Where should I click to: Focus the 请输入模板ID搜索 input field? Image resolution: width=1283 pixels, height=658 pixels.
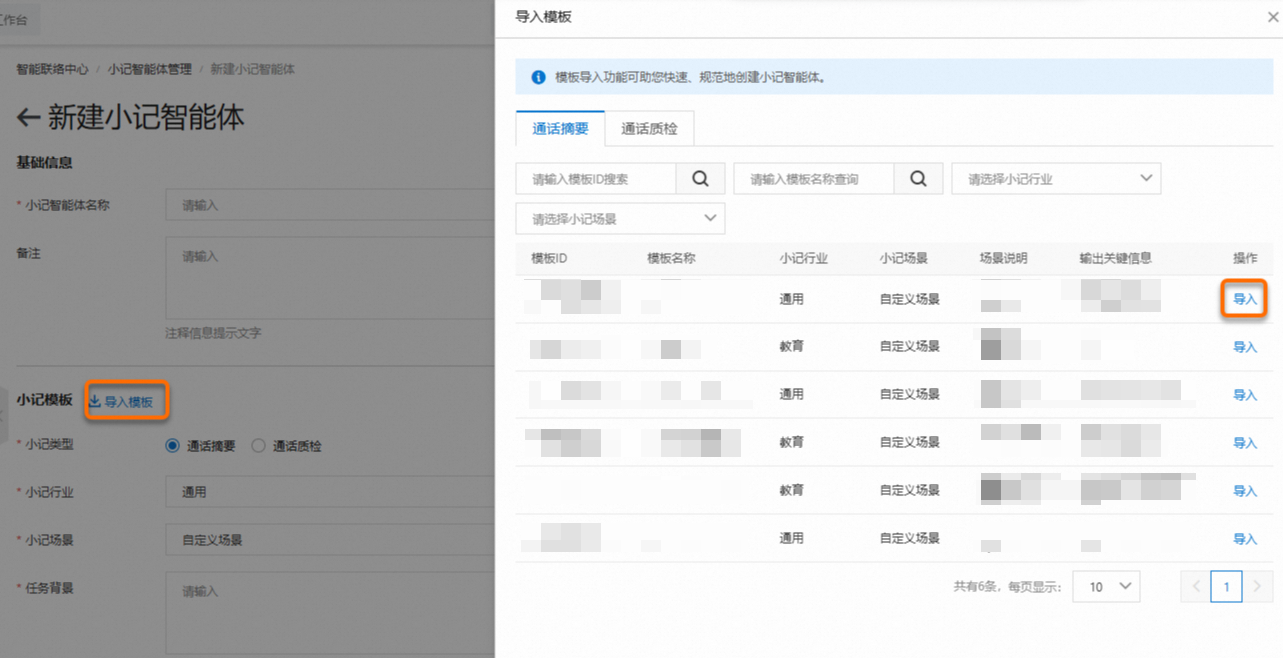(x=596, y=179)
